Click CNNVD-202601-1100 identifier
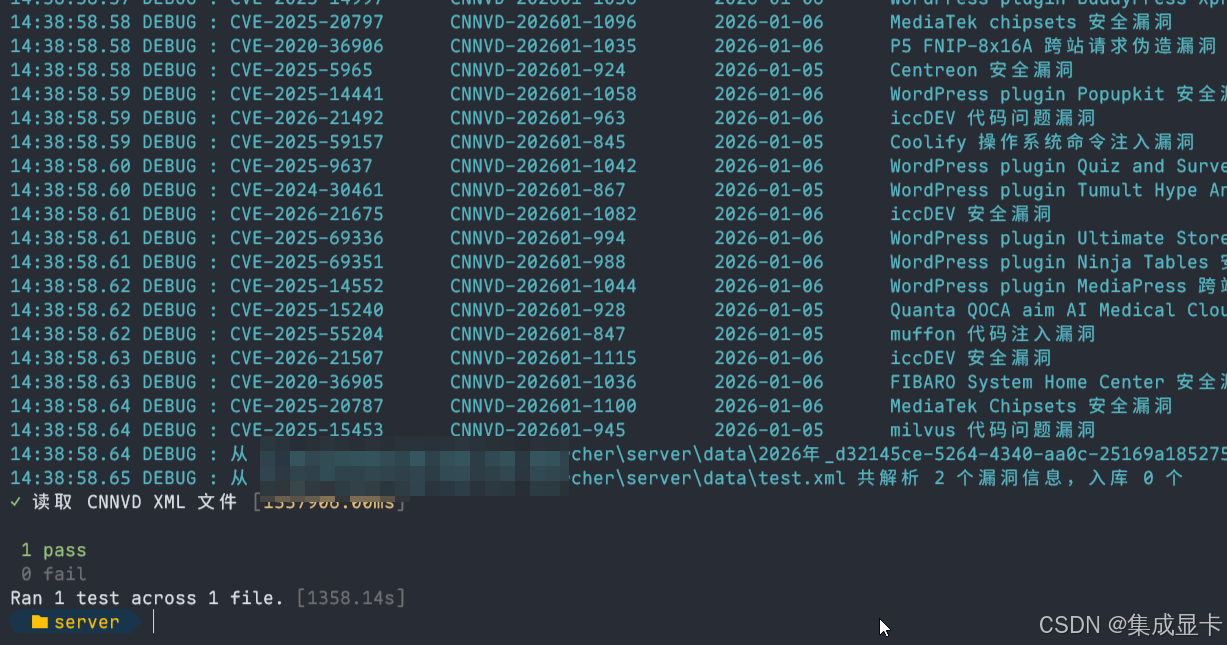Screen dimensions: 1227x645 543,406
